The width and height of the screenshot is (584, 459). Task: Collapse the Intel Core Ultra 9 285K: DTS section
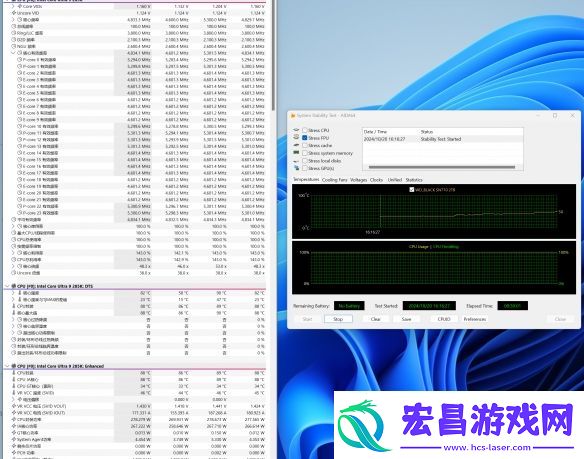(x=7, y=286)
